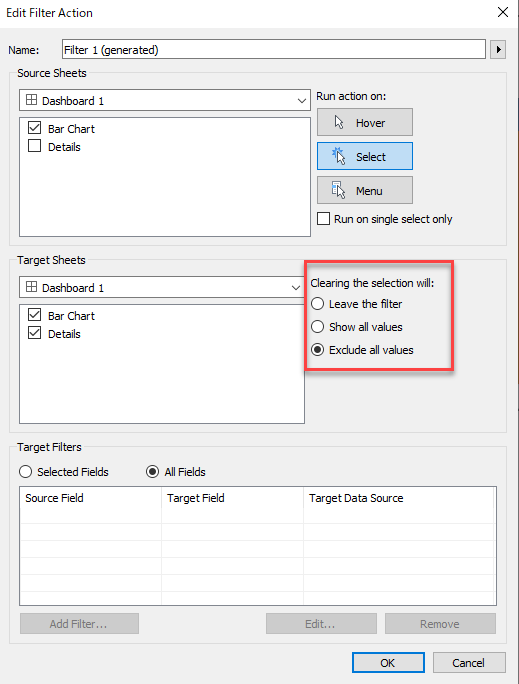Click the Cancel button
This screenshot has height=684, width=519.
pyautogui.click(x=469, y=663)
